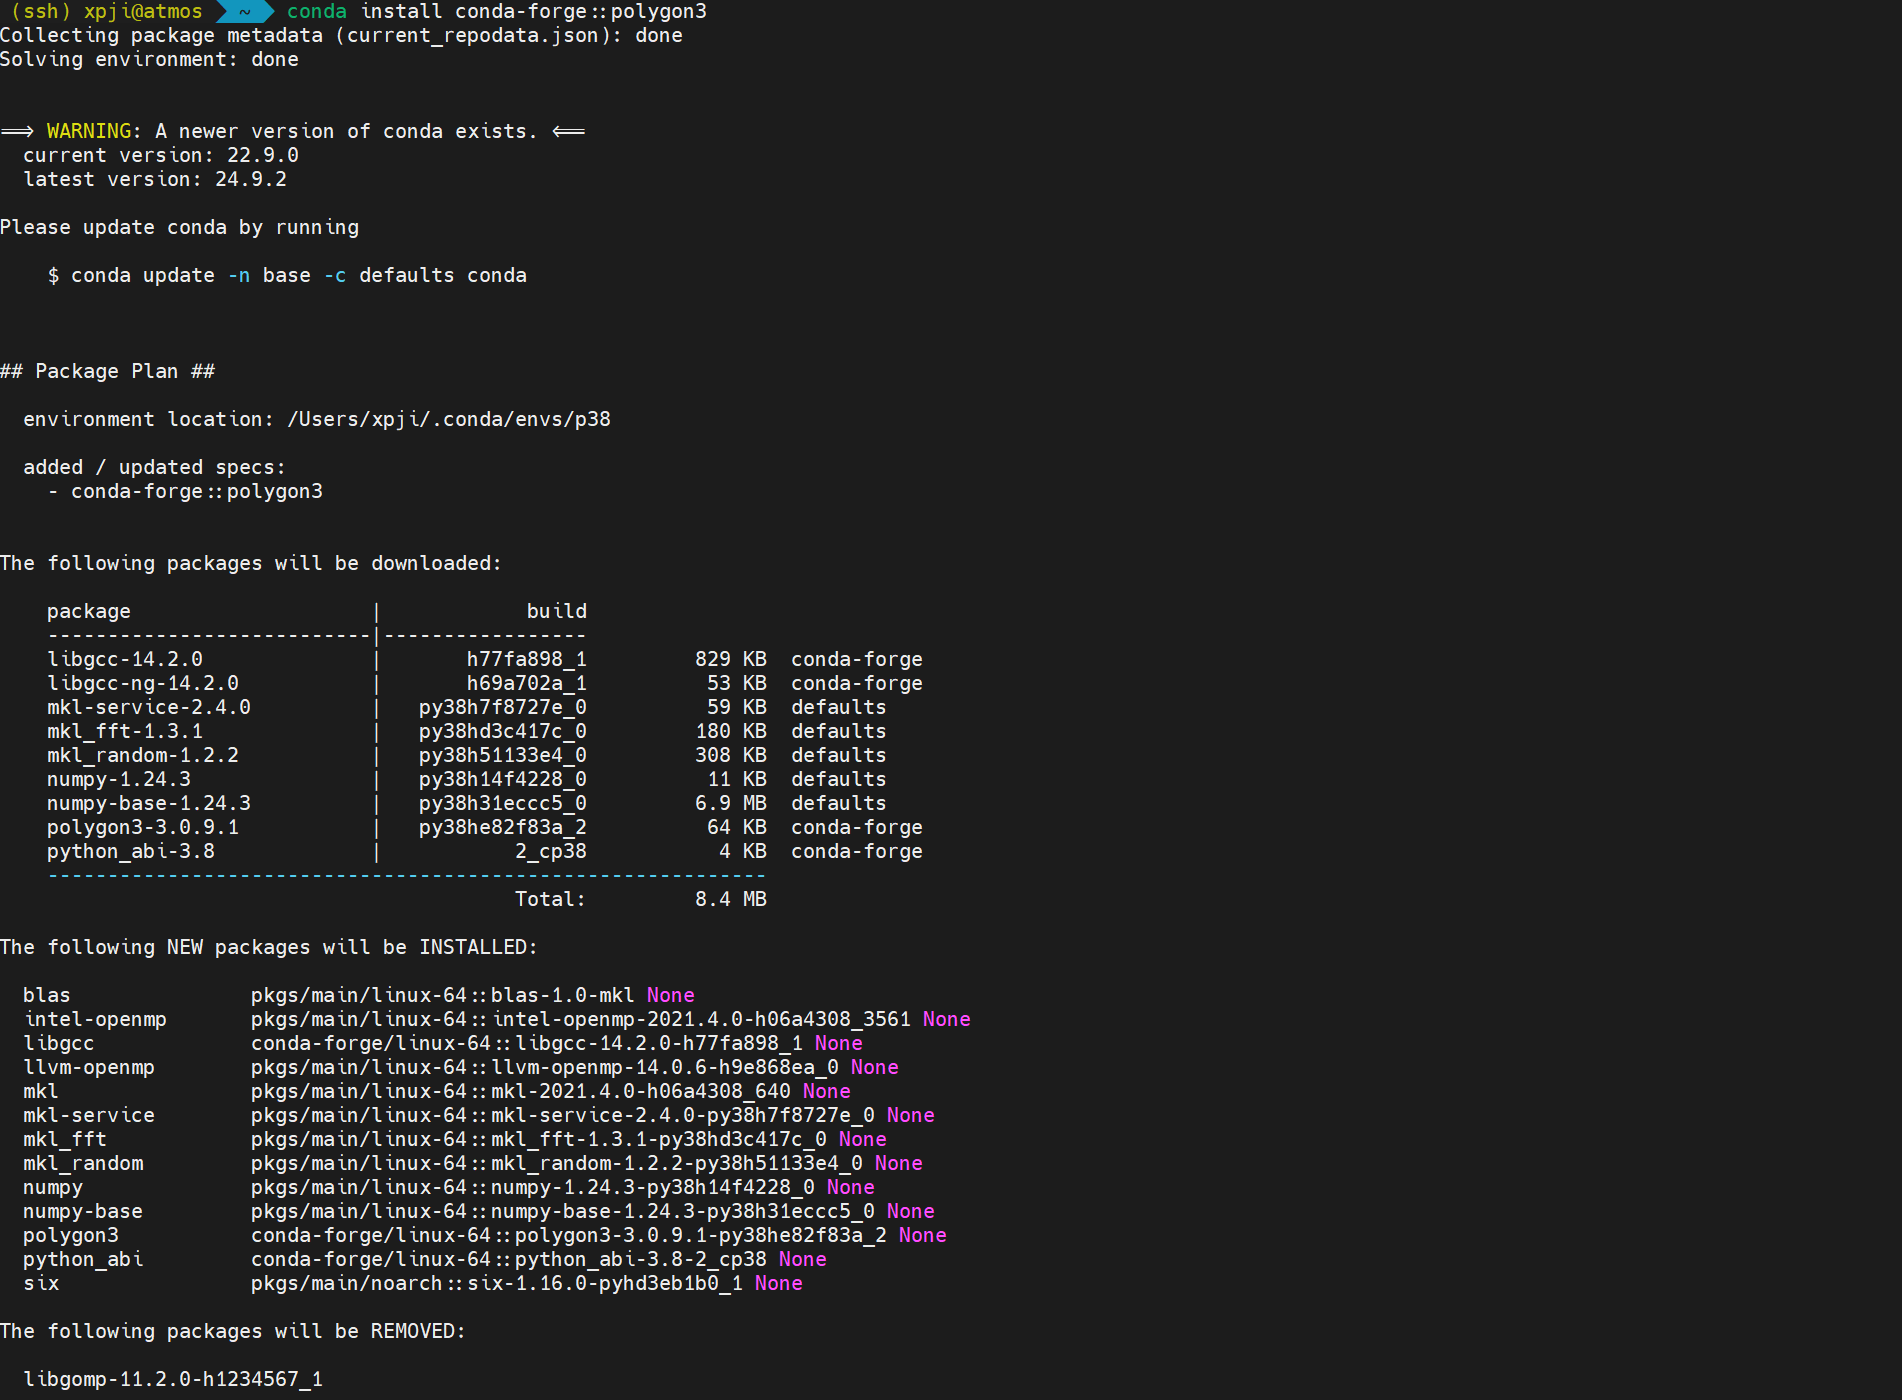This screenshot has width=1902, height=1400.
Task: Click the Total: 8.4 MB summary
Action: click(x=641, y=899)
